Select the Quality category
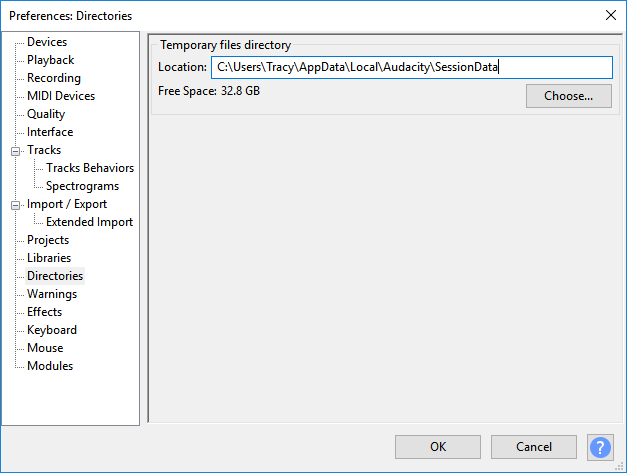This screenshot has height=473, width=627. point(46,114)
